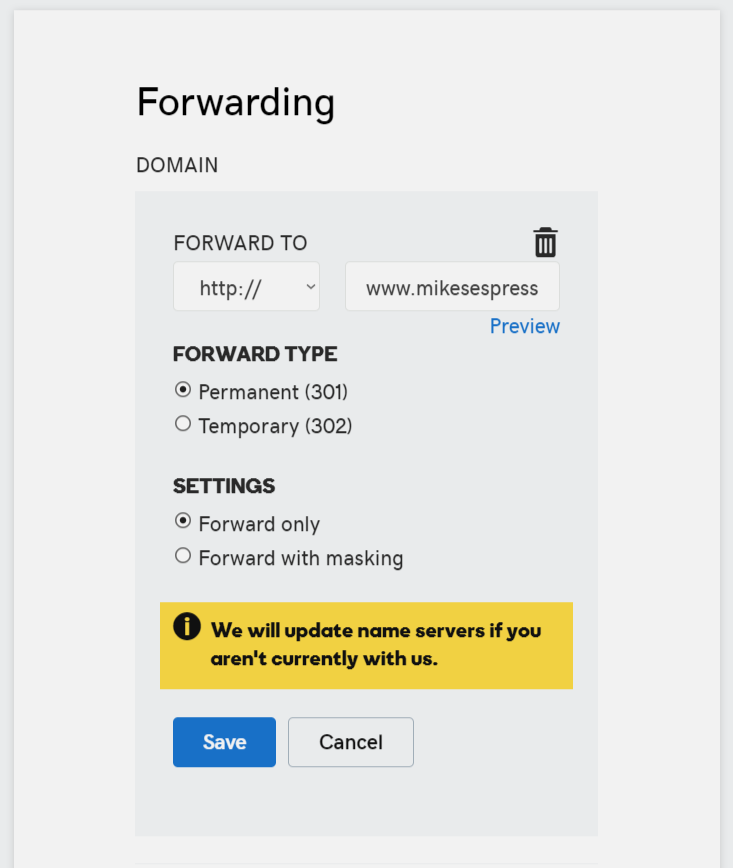Click the name servers update notice text
This screenshot has width=733, height=868.
click(x=376, y=644)
